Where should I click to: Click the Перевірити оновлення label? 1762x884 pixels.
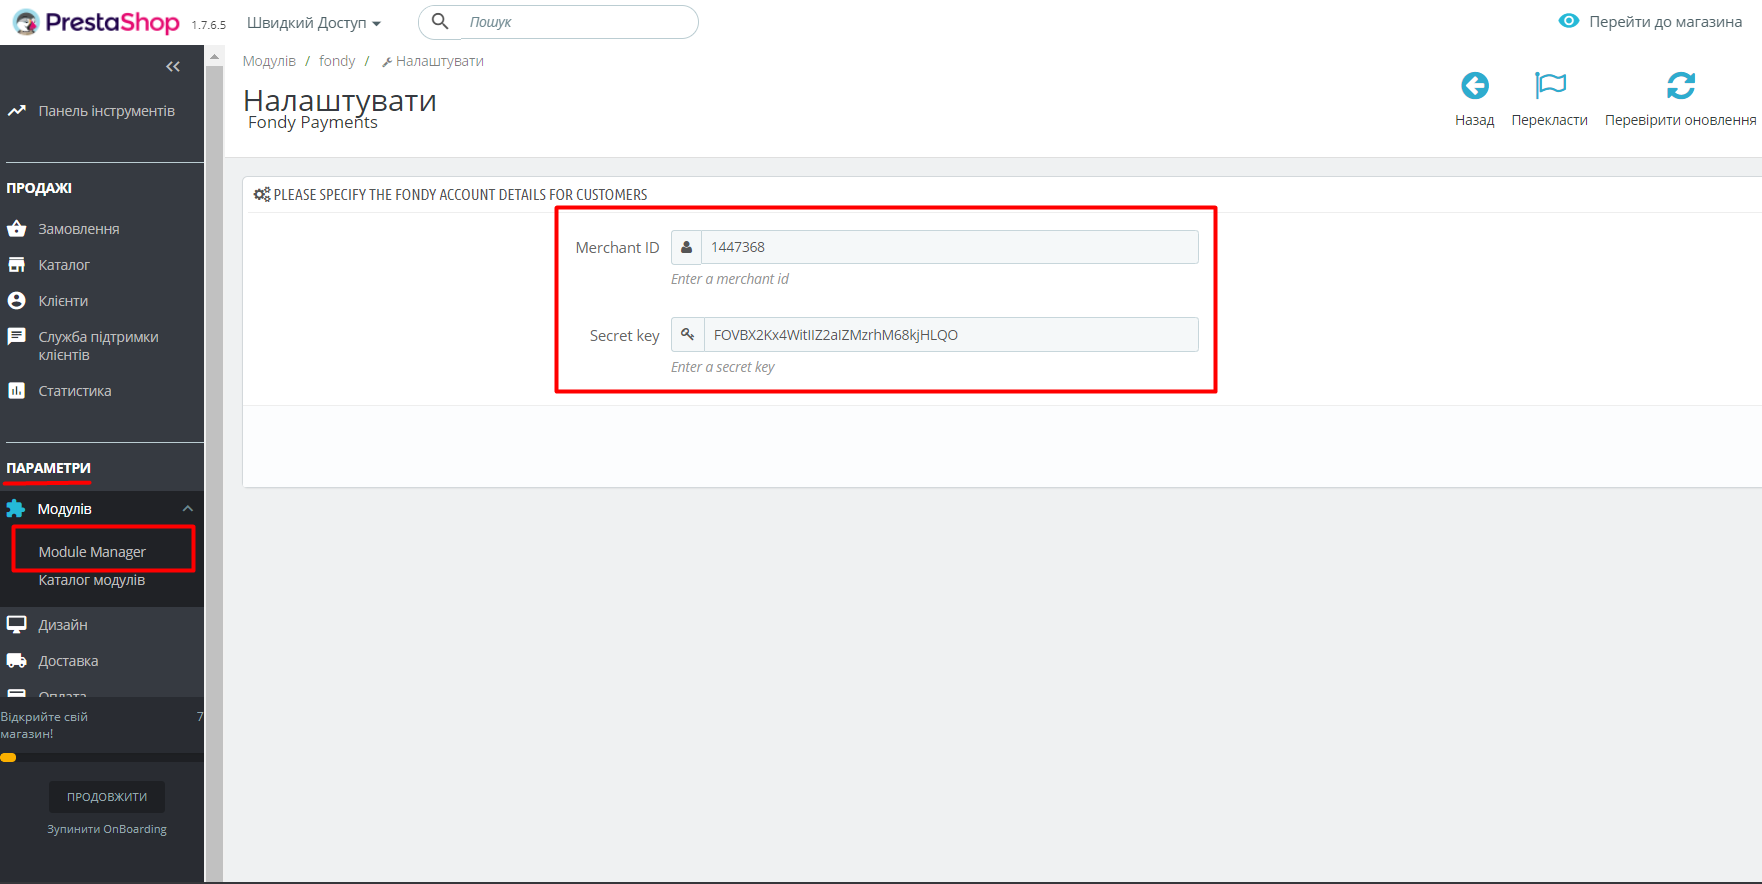(1681, 120)
